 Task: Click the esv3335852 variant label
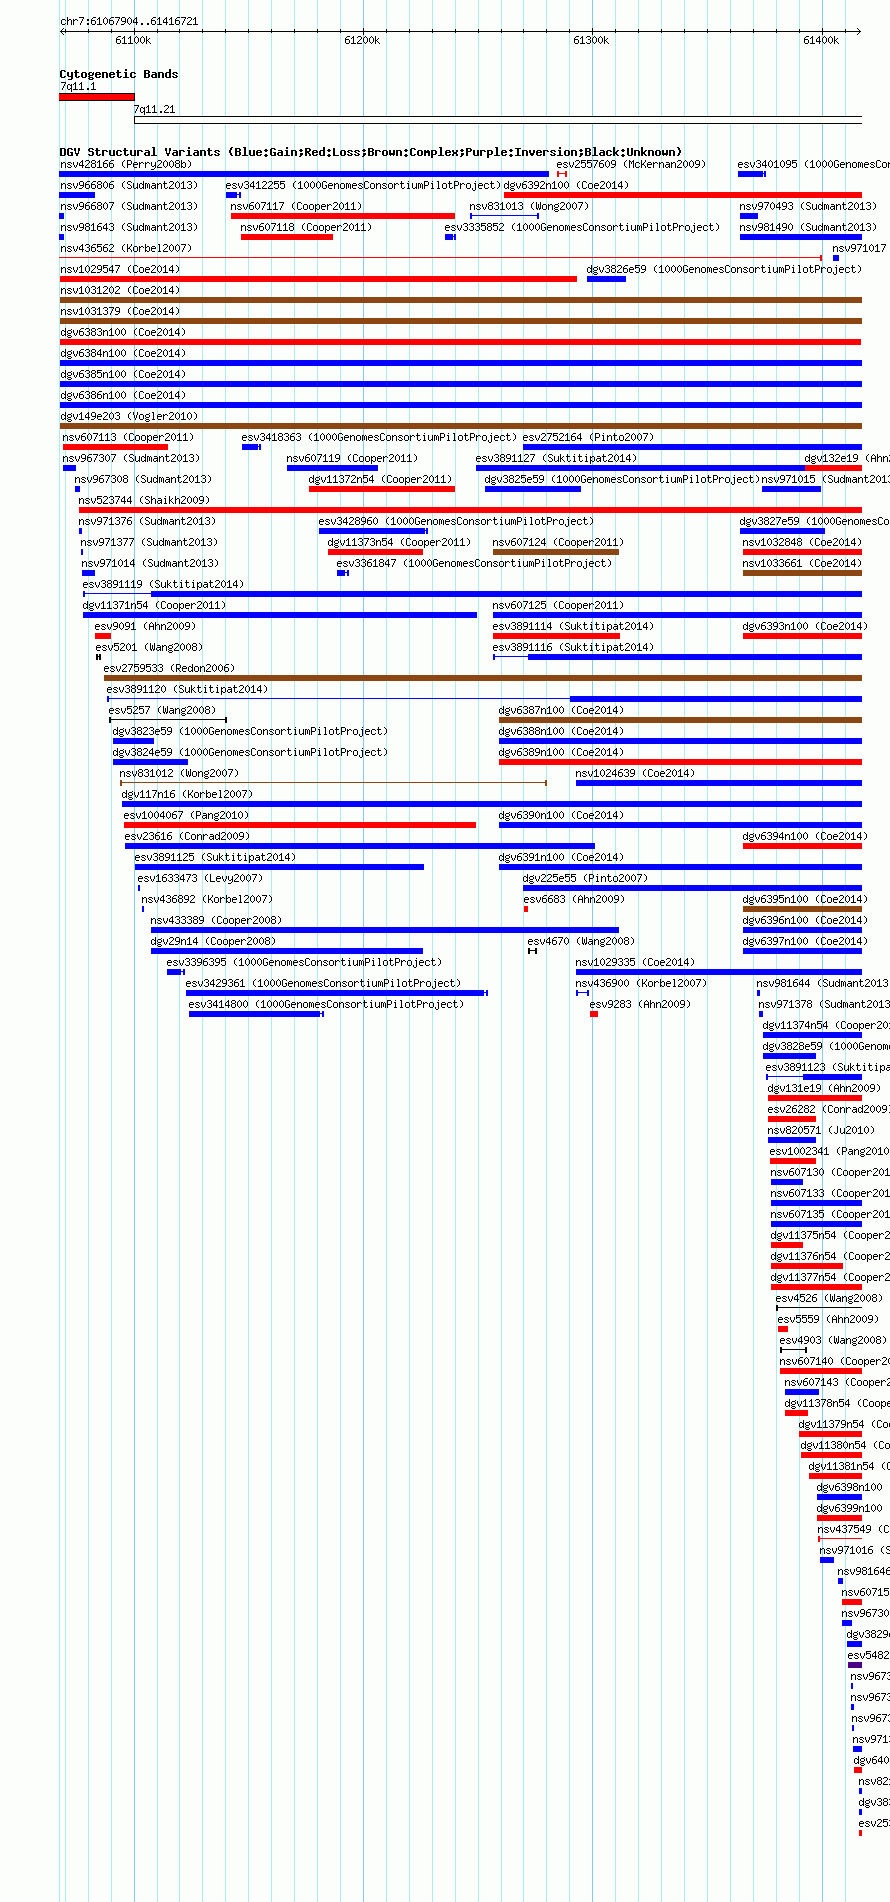pos(582,227)
